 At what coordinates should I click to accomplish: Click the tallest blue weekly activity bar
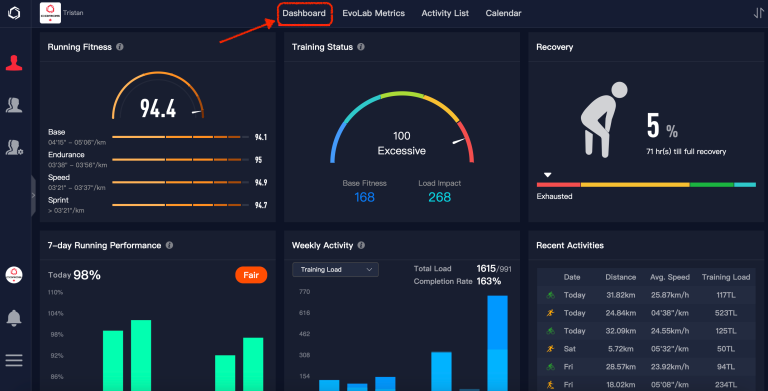click(497, 343)
